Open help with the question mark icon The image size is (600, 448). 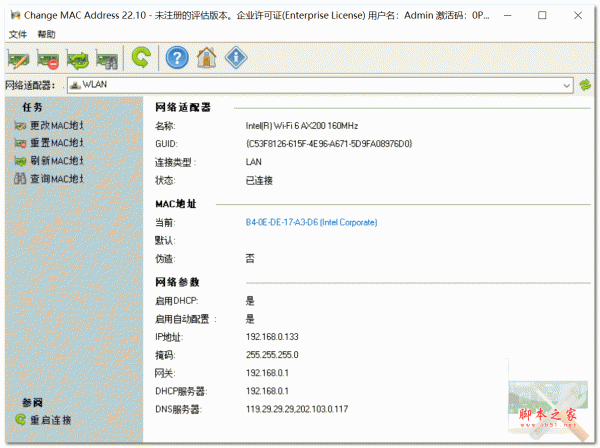(177, 58)
